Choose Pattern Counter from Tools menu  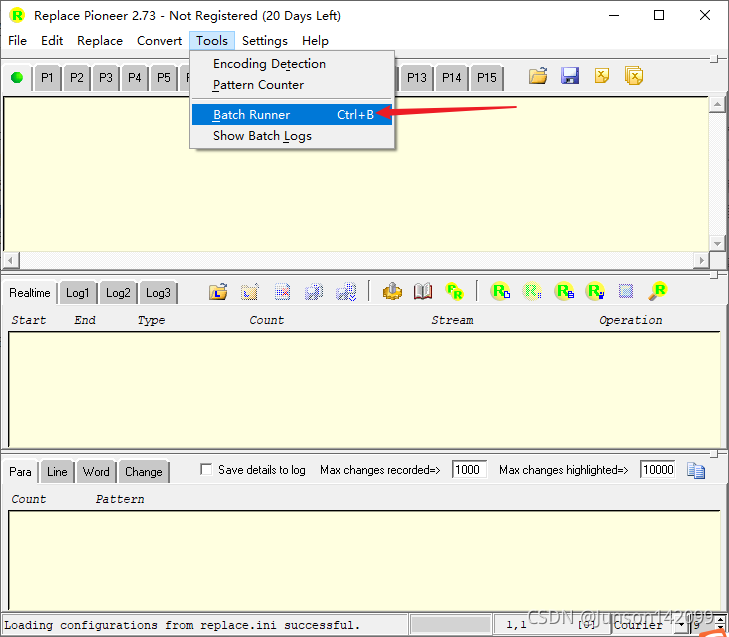292,85
